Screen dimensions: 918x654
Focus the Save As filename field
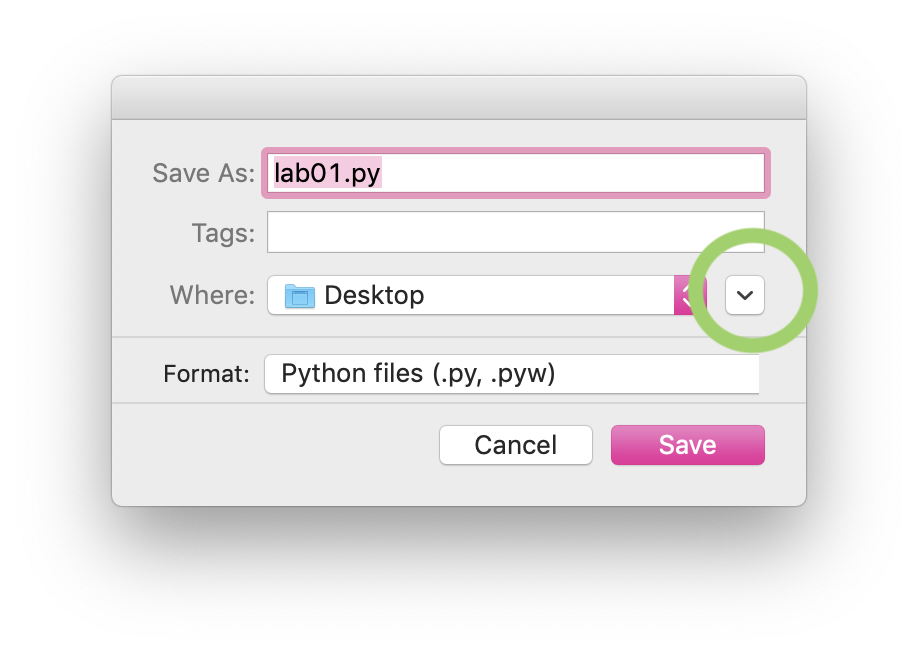(x=516, y=173)
